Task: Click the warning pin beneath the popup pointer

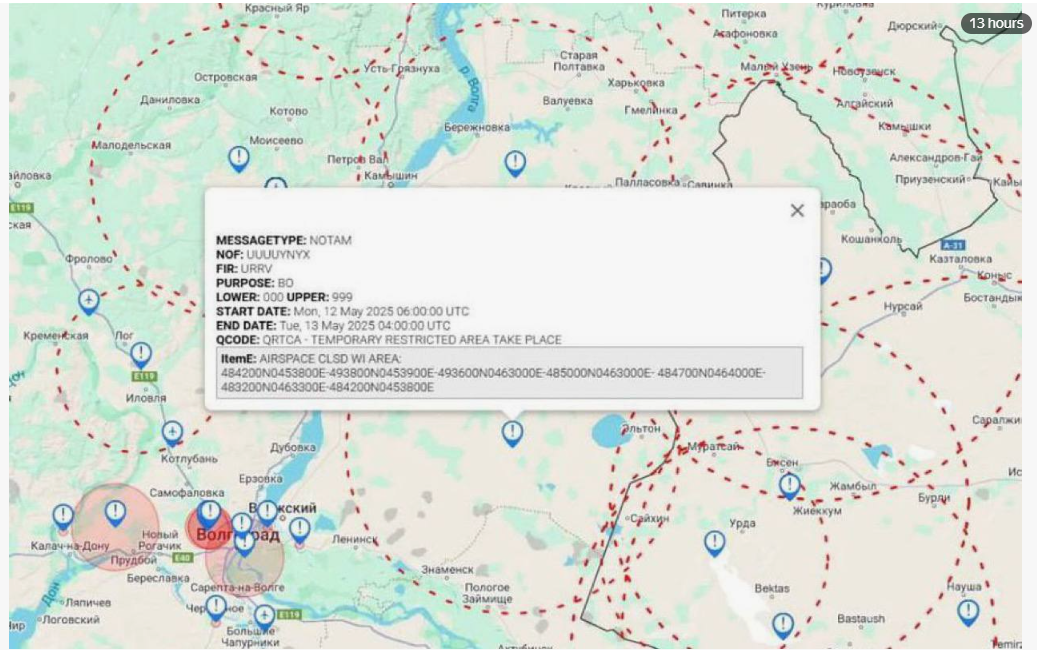Action: point(512,434)
